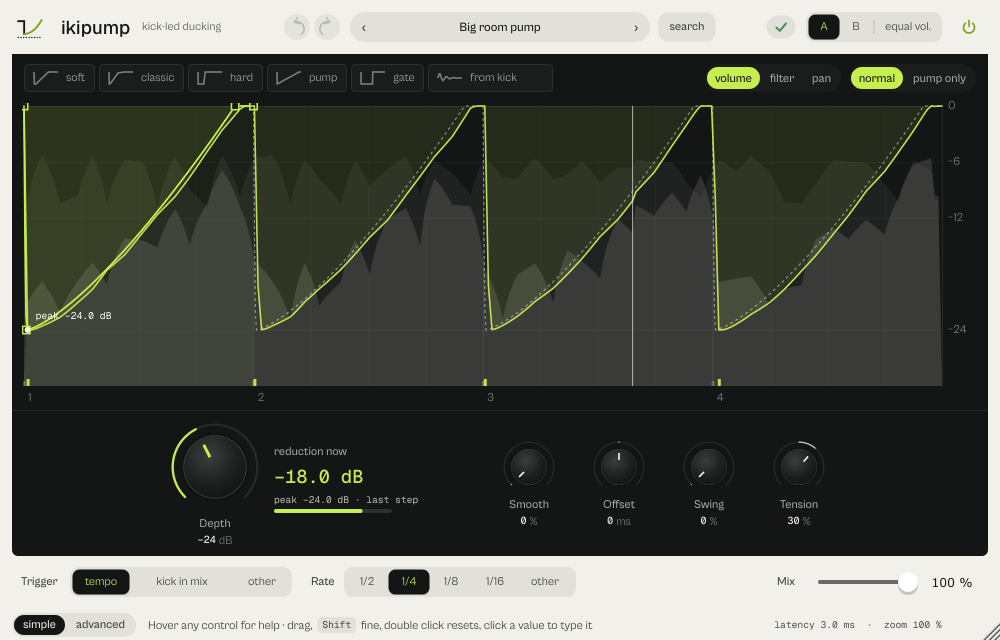Go to the previous preset

(x=364, y=27)
